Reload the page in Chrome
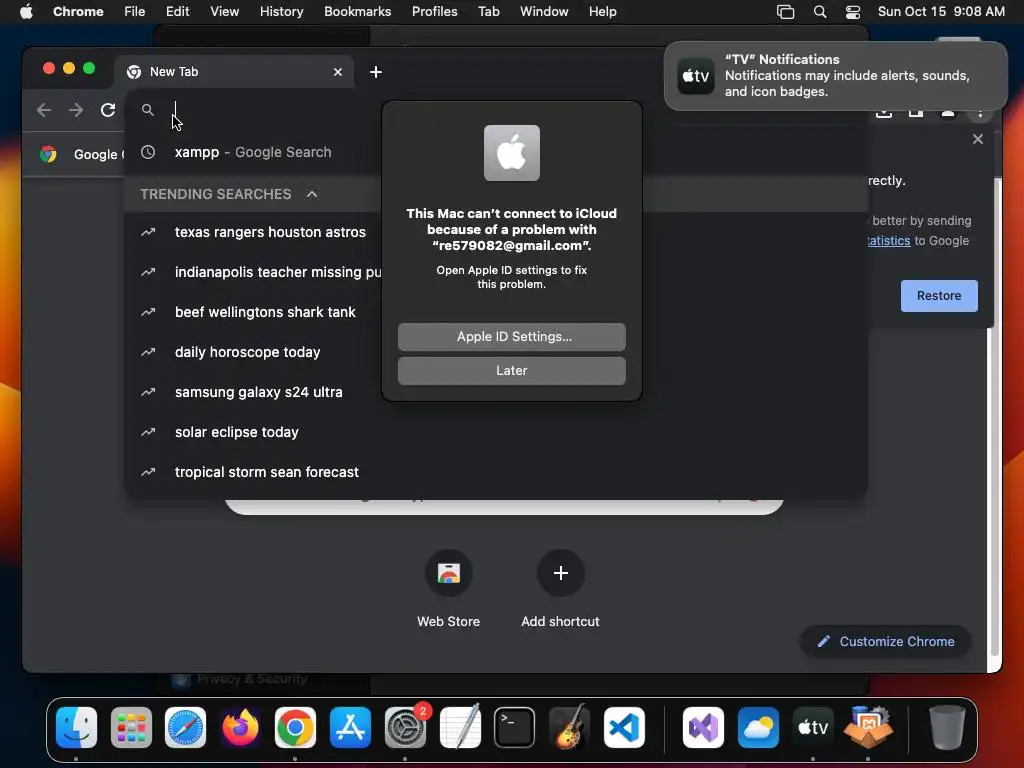1024x768 pixels. (x=108, y=110)
